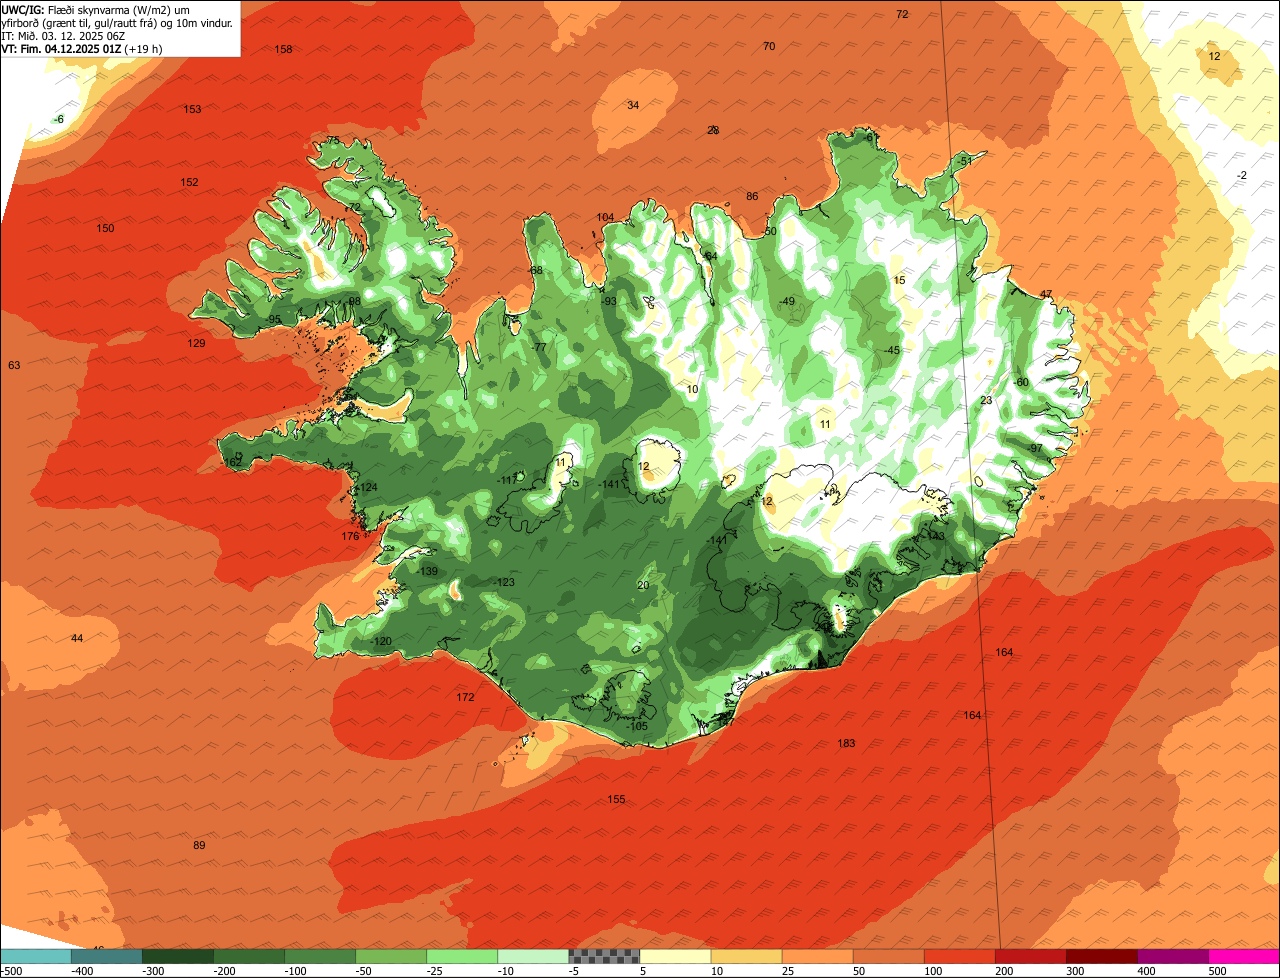
Task: Click the map value -51
Action: [x=964, y=161]
